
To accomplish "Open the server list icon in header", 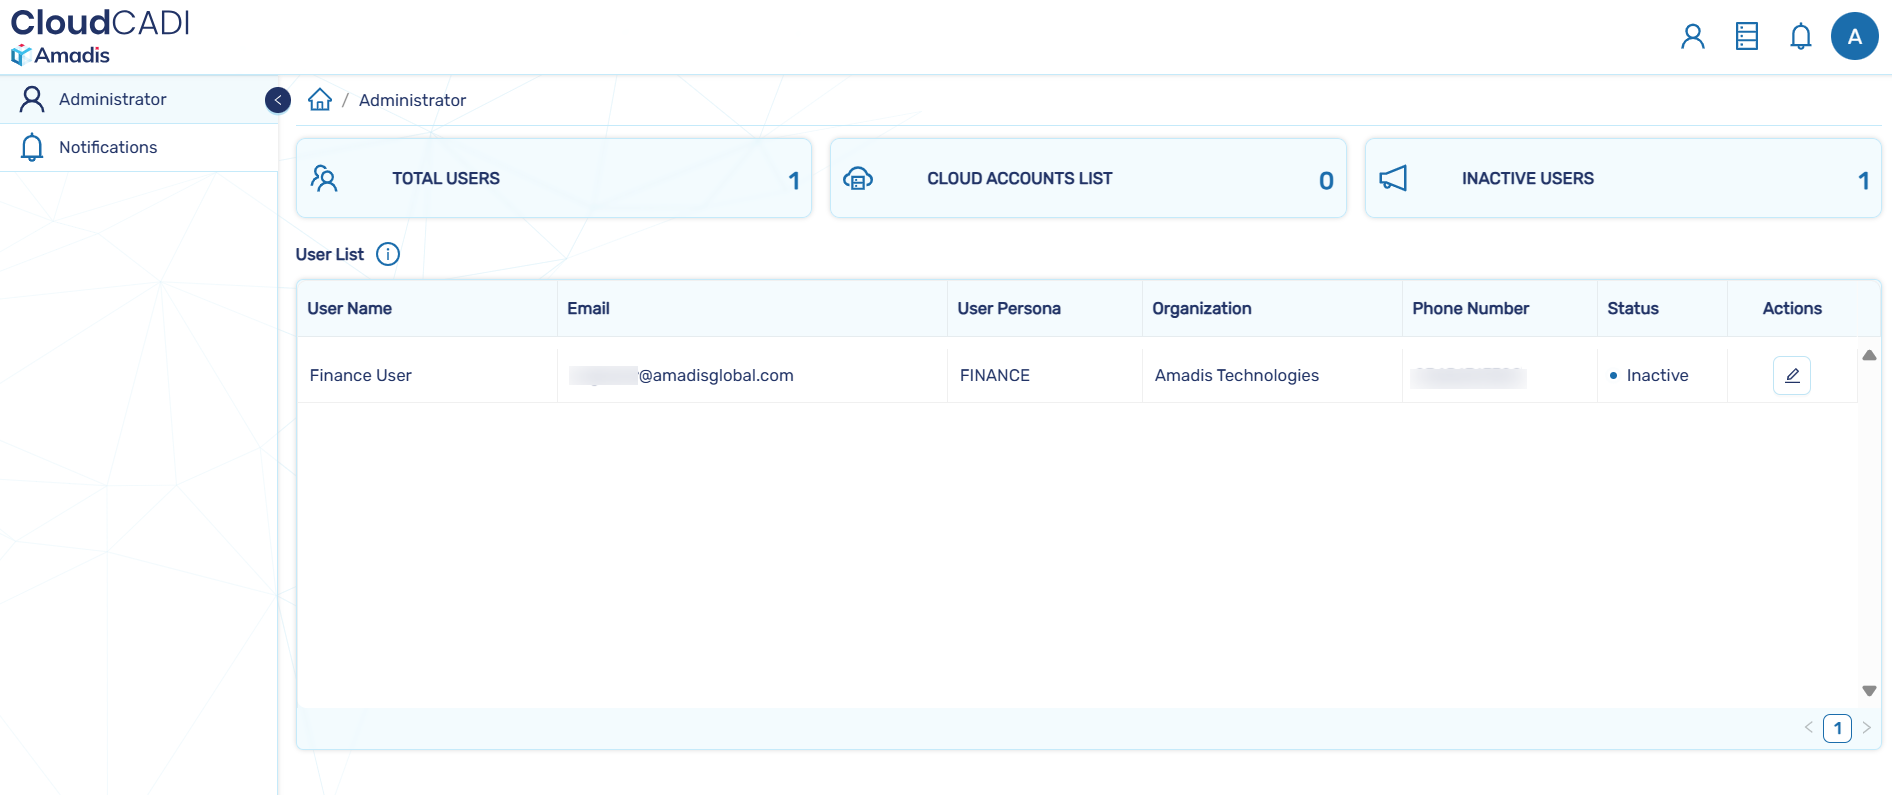I will [x=1746, y=37].
